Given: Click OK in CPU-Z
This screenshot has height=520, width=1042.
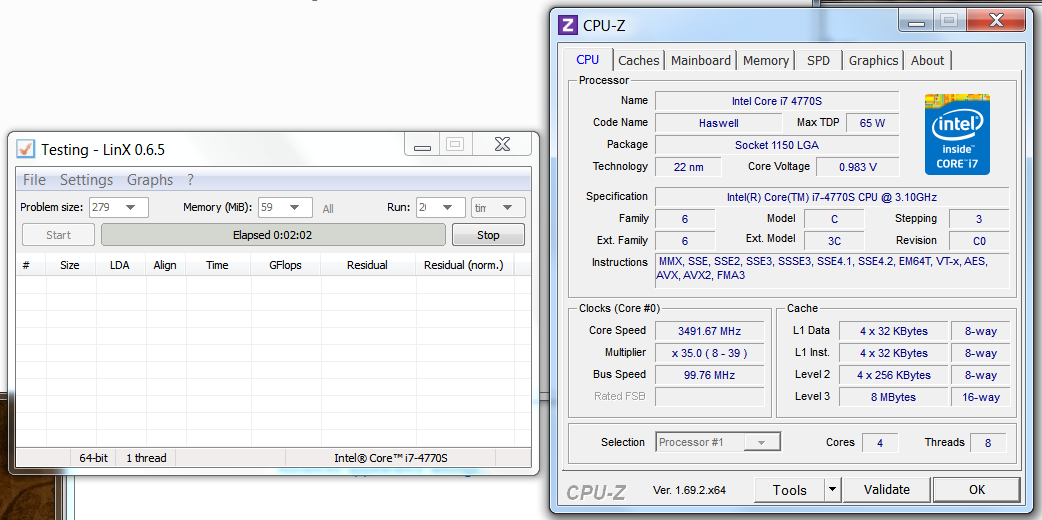Looking at the screenshot, I should tap(976, 489).
